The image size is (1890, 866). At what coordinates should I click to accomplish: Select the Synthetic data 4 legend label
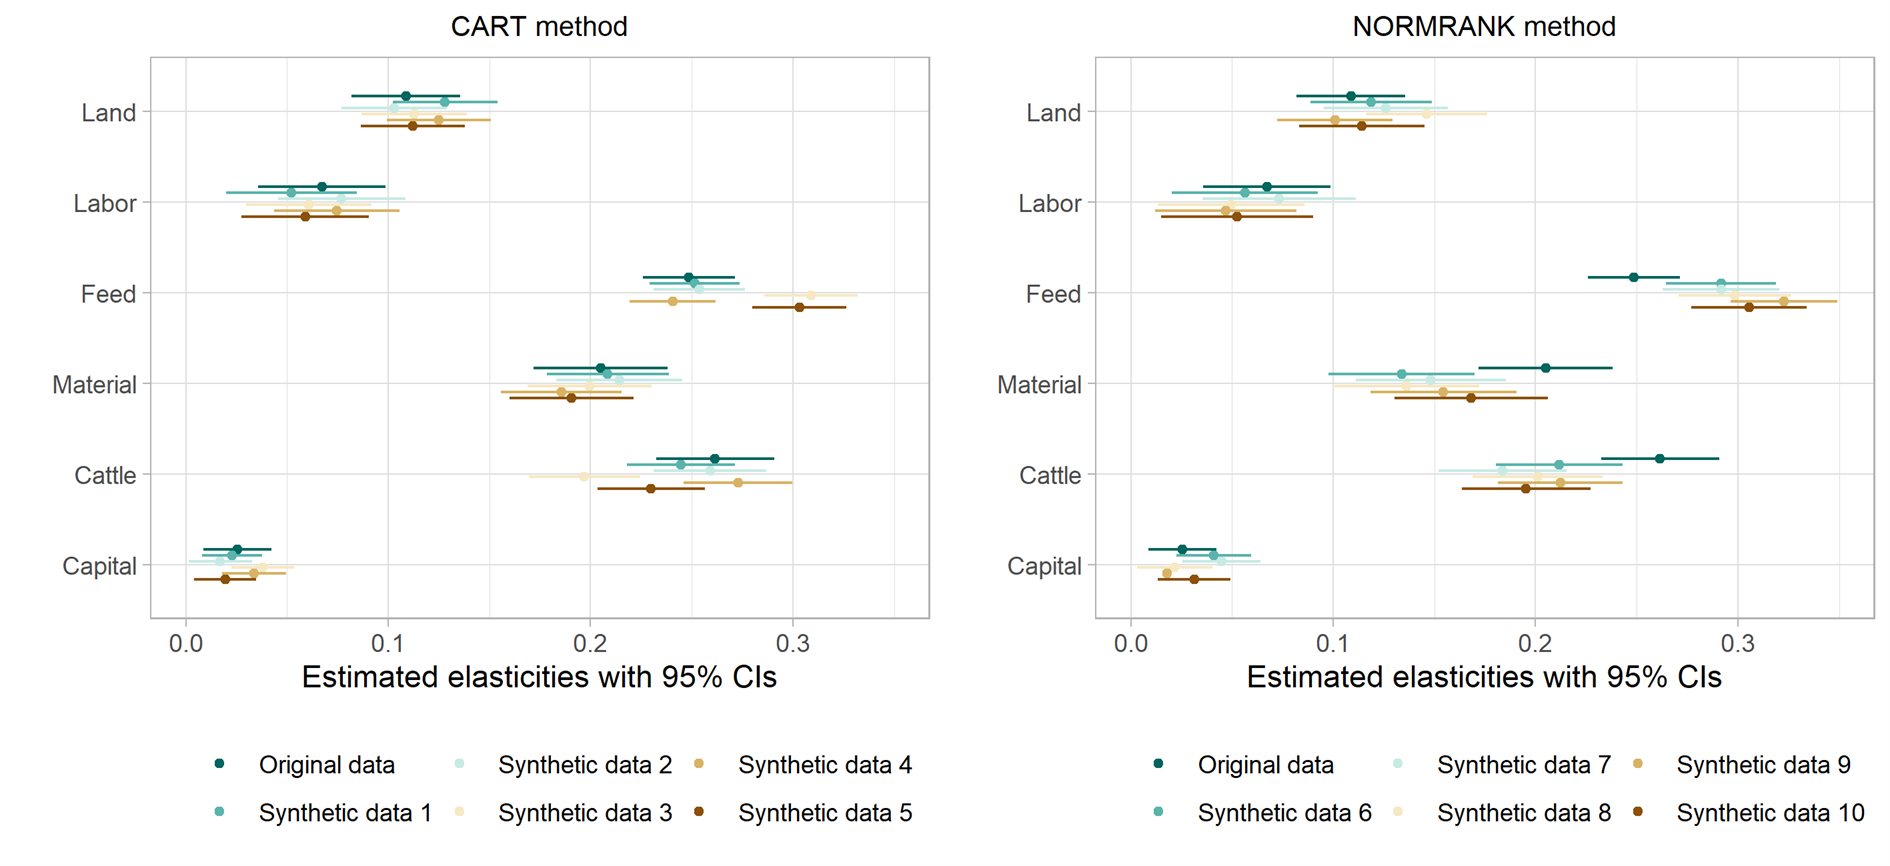[x=824, y=765]
